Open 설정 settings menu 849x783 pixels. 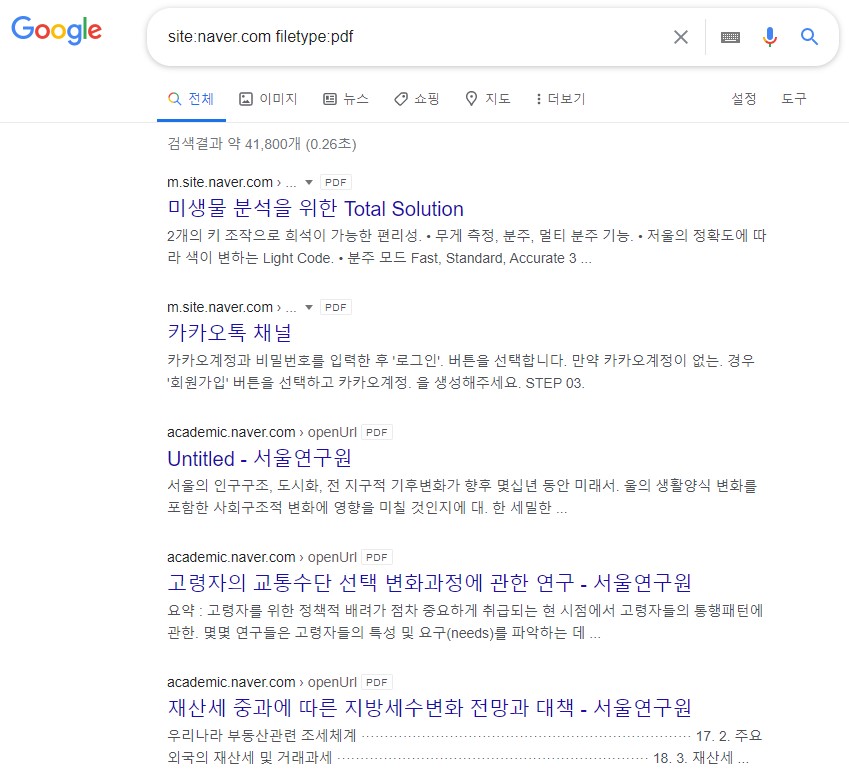point(743,99)
